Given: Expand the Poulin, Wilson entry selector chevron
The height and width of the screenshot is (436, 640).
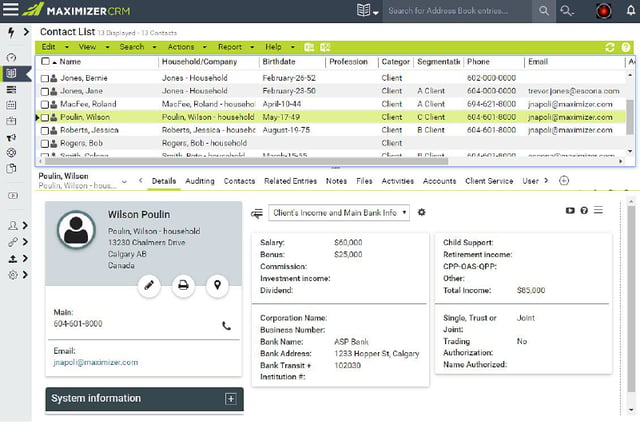Looking at the screenshot, I should coord(124,181).
